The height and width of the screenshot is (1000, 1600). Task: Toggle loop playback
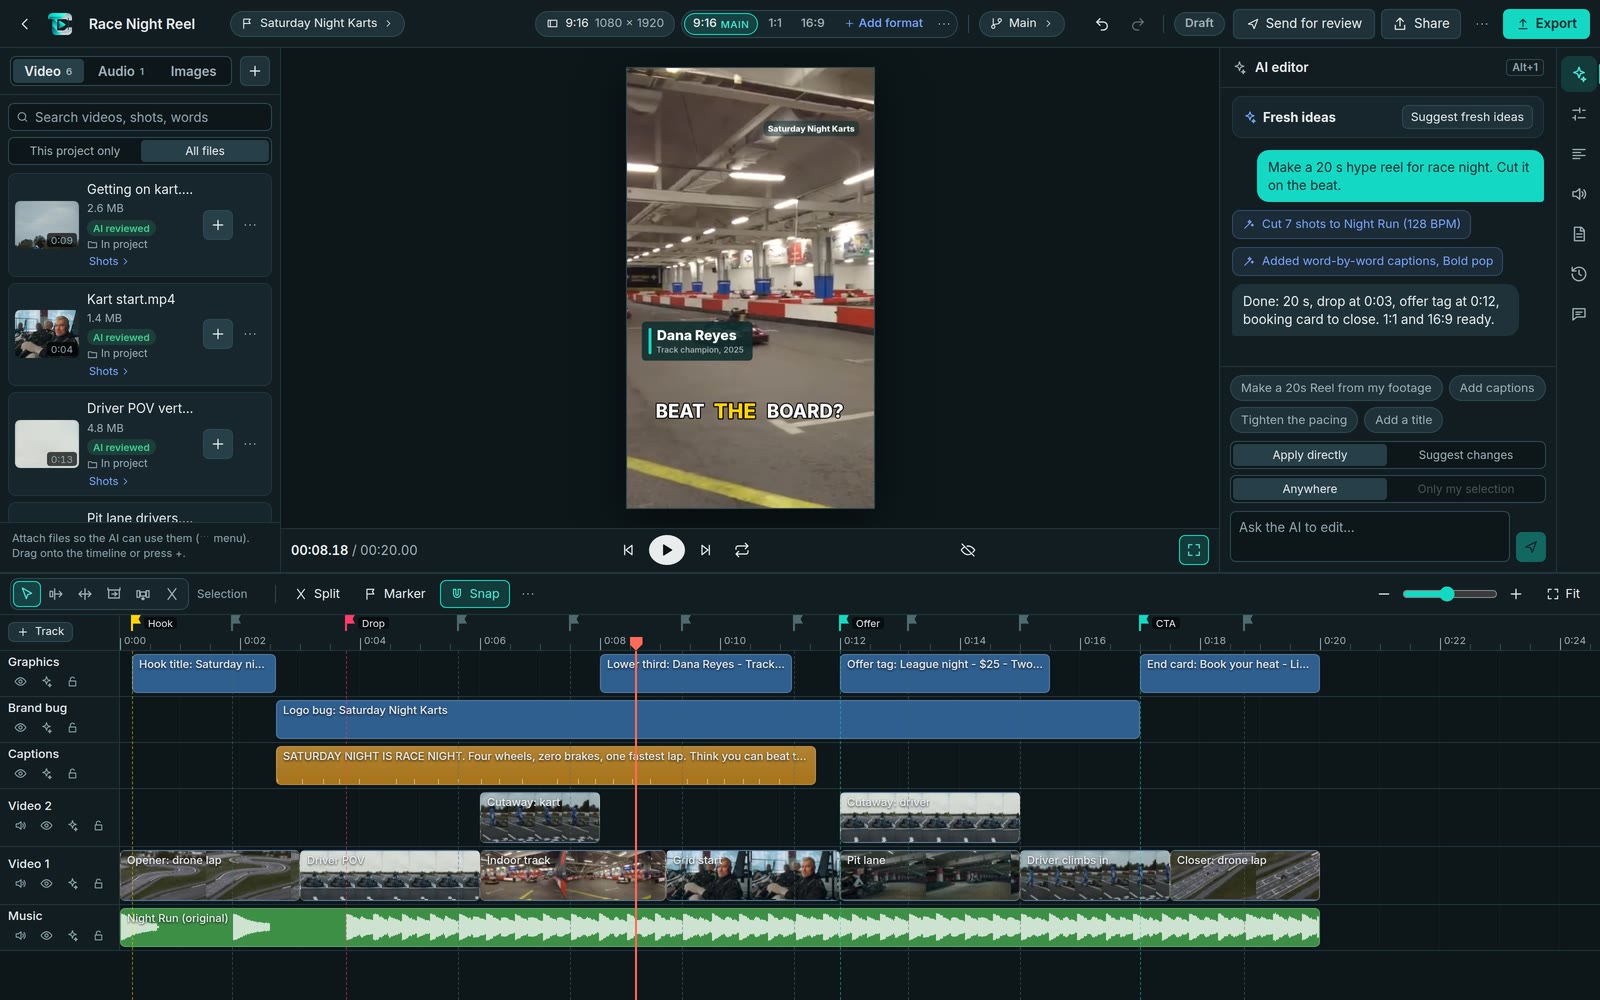click(742, 550)
